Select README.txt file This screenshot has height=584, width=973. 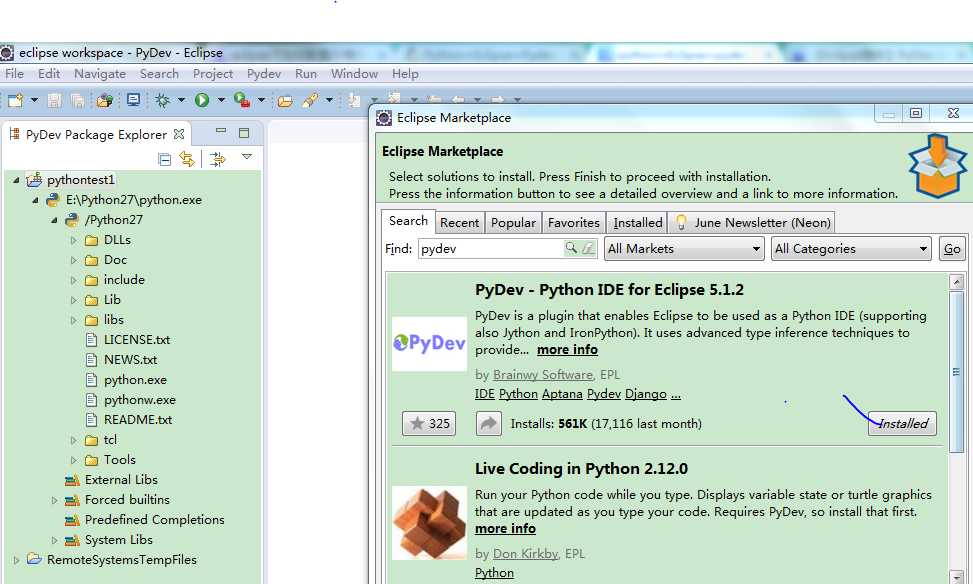(x=138, y=420)
